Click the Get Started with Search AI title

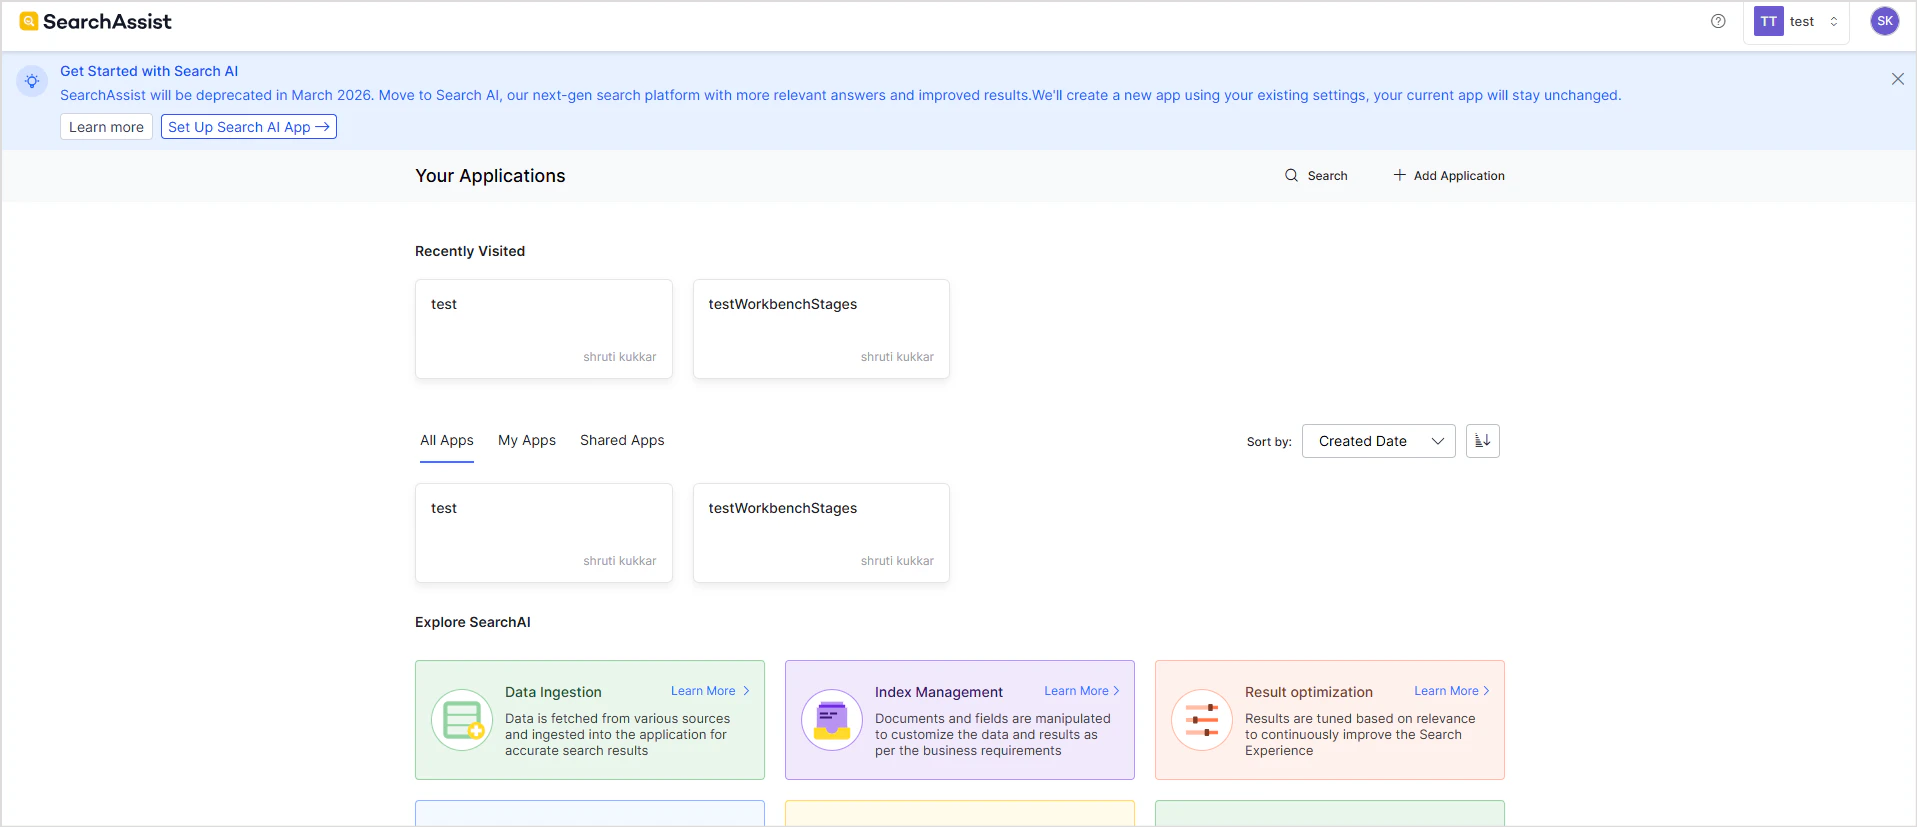149,71
